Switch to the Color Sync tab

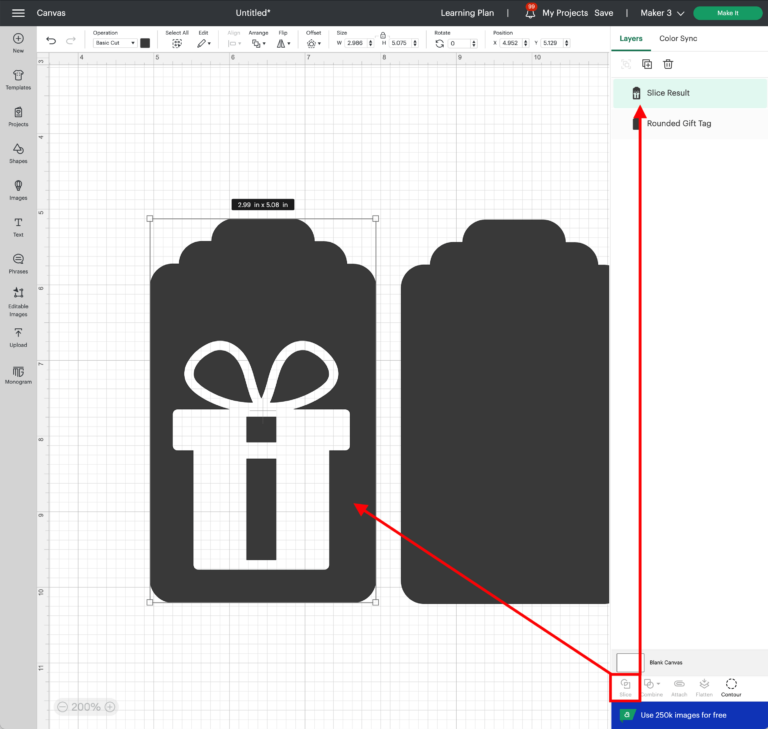678,38
